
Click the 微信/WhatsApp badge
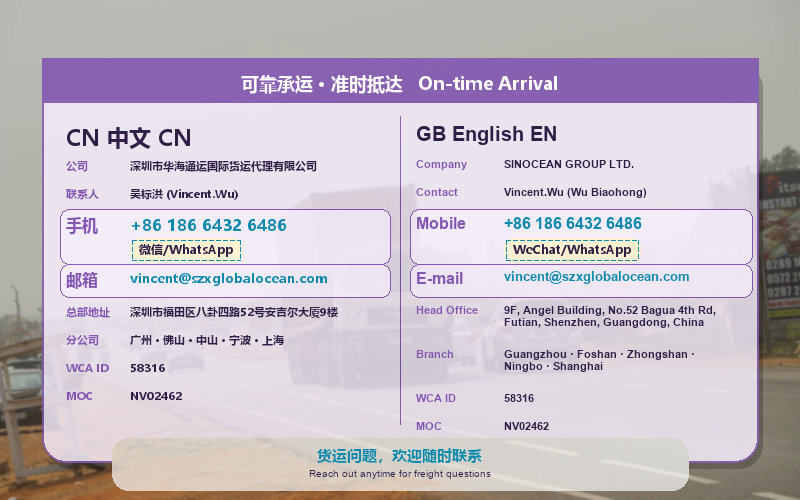coord(186,250)
